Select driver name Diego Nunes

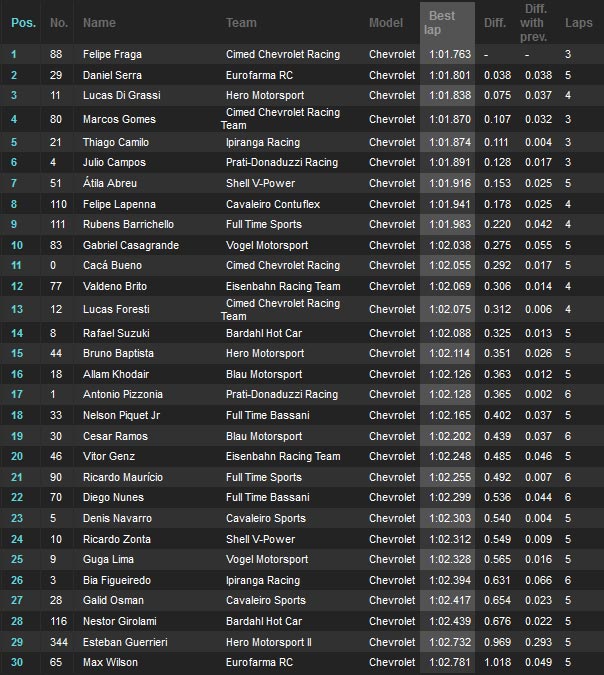pyautogui.click(x=113, y=498)
